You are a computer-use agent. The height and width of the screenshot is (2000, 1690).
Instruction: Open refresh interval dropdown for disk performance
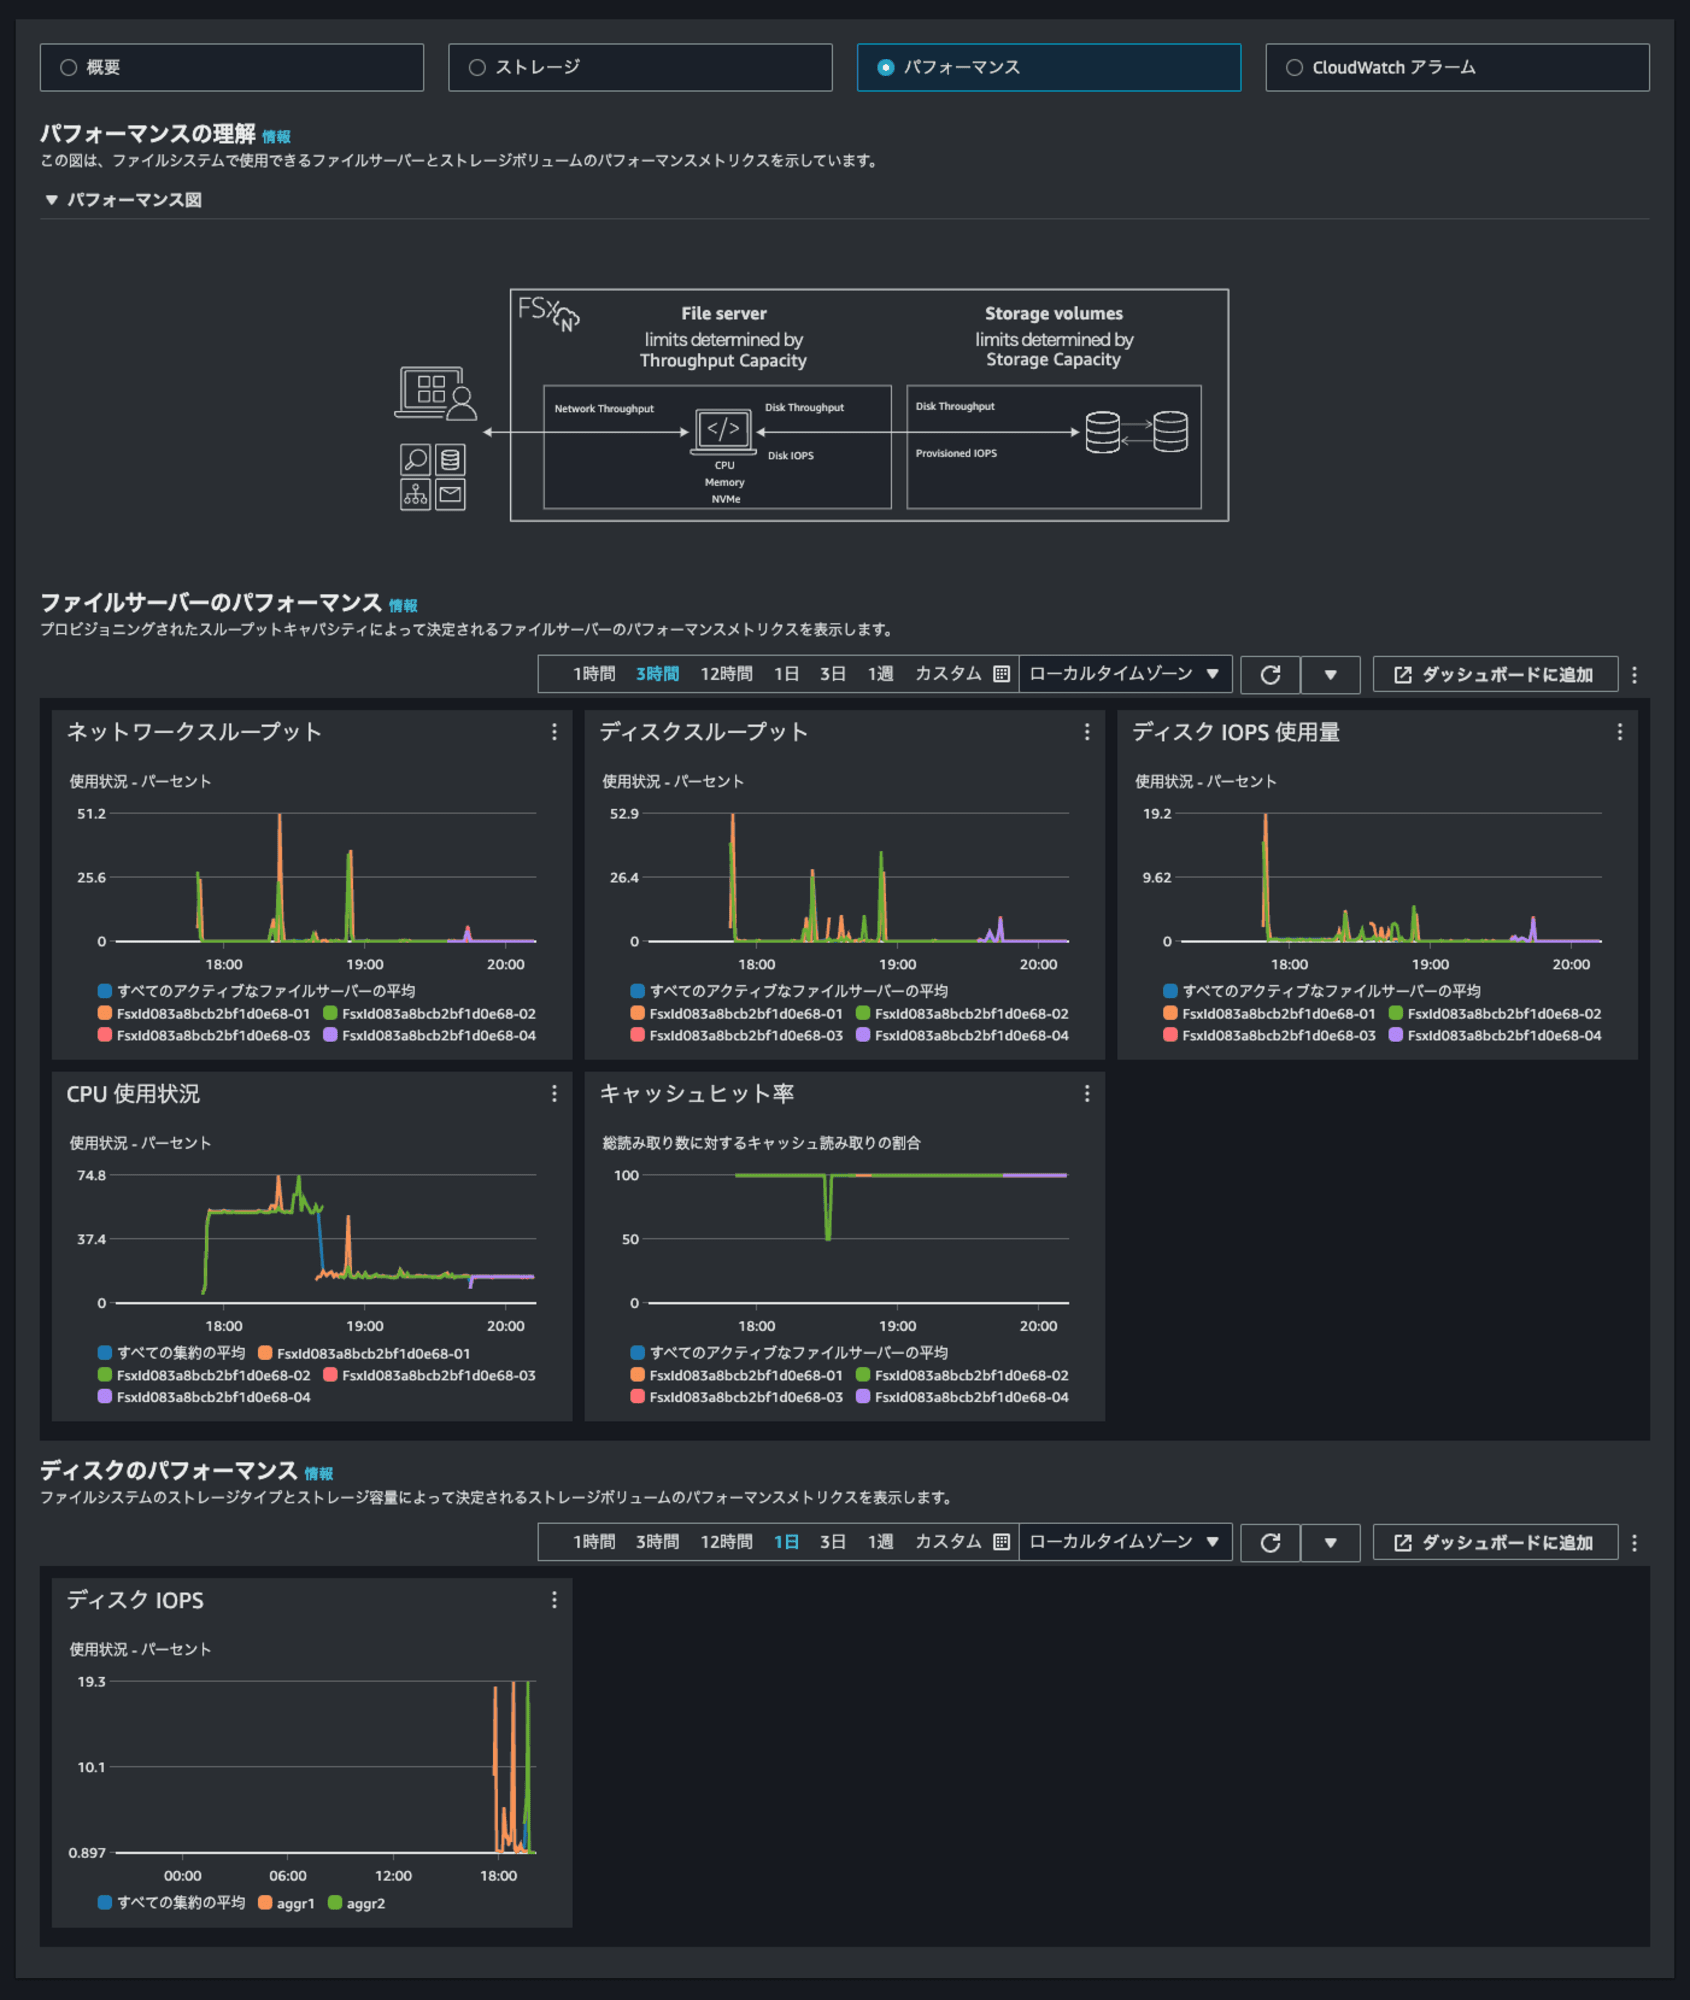tap(1330, 1543)
